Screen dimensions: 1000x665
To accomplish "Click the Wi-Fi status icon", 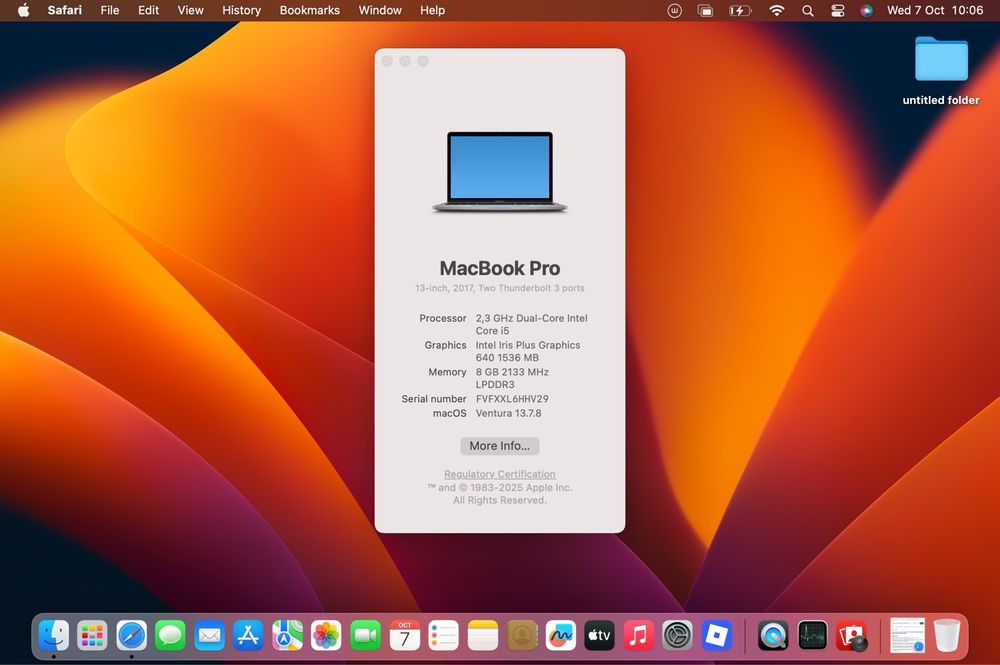I will point(776,10).
